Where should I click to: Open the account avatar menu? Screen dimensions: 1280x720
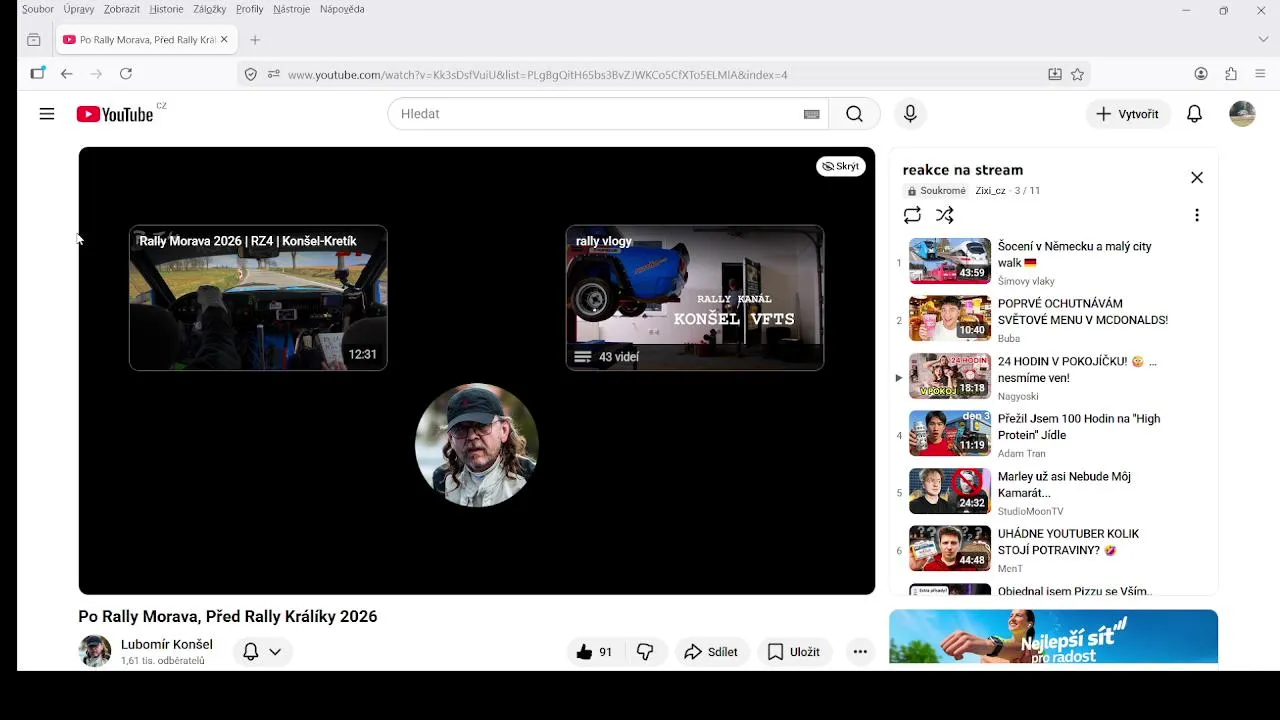pos(1242,114)
